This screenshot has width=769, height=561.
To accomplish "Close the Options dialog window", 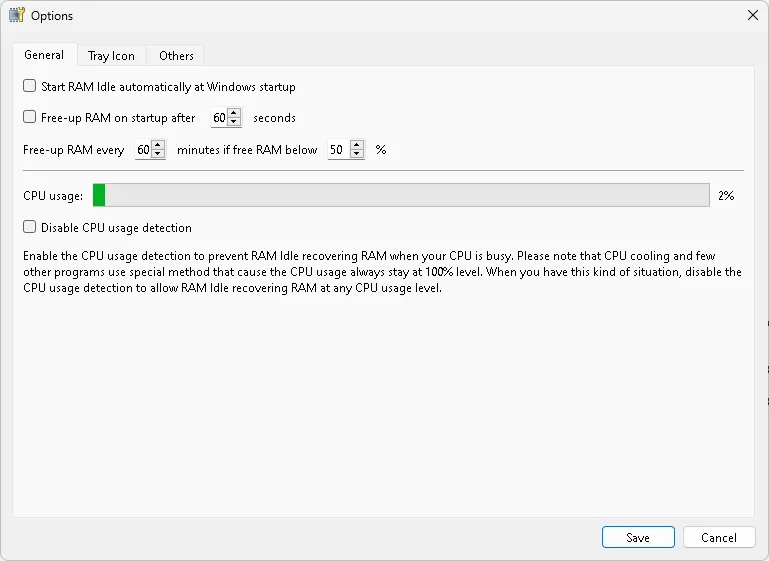I will [752, 15].
